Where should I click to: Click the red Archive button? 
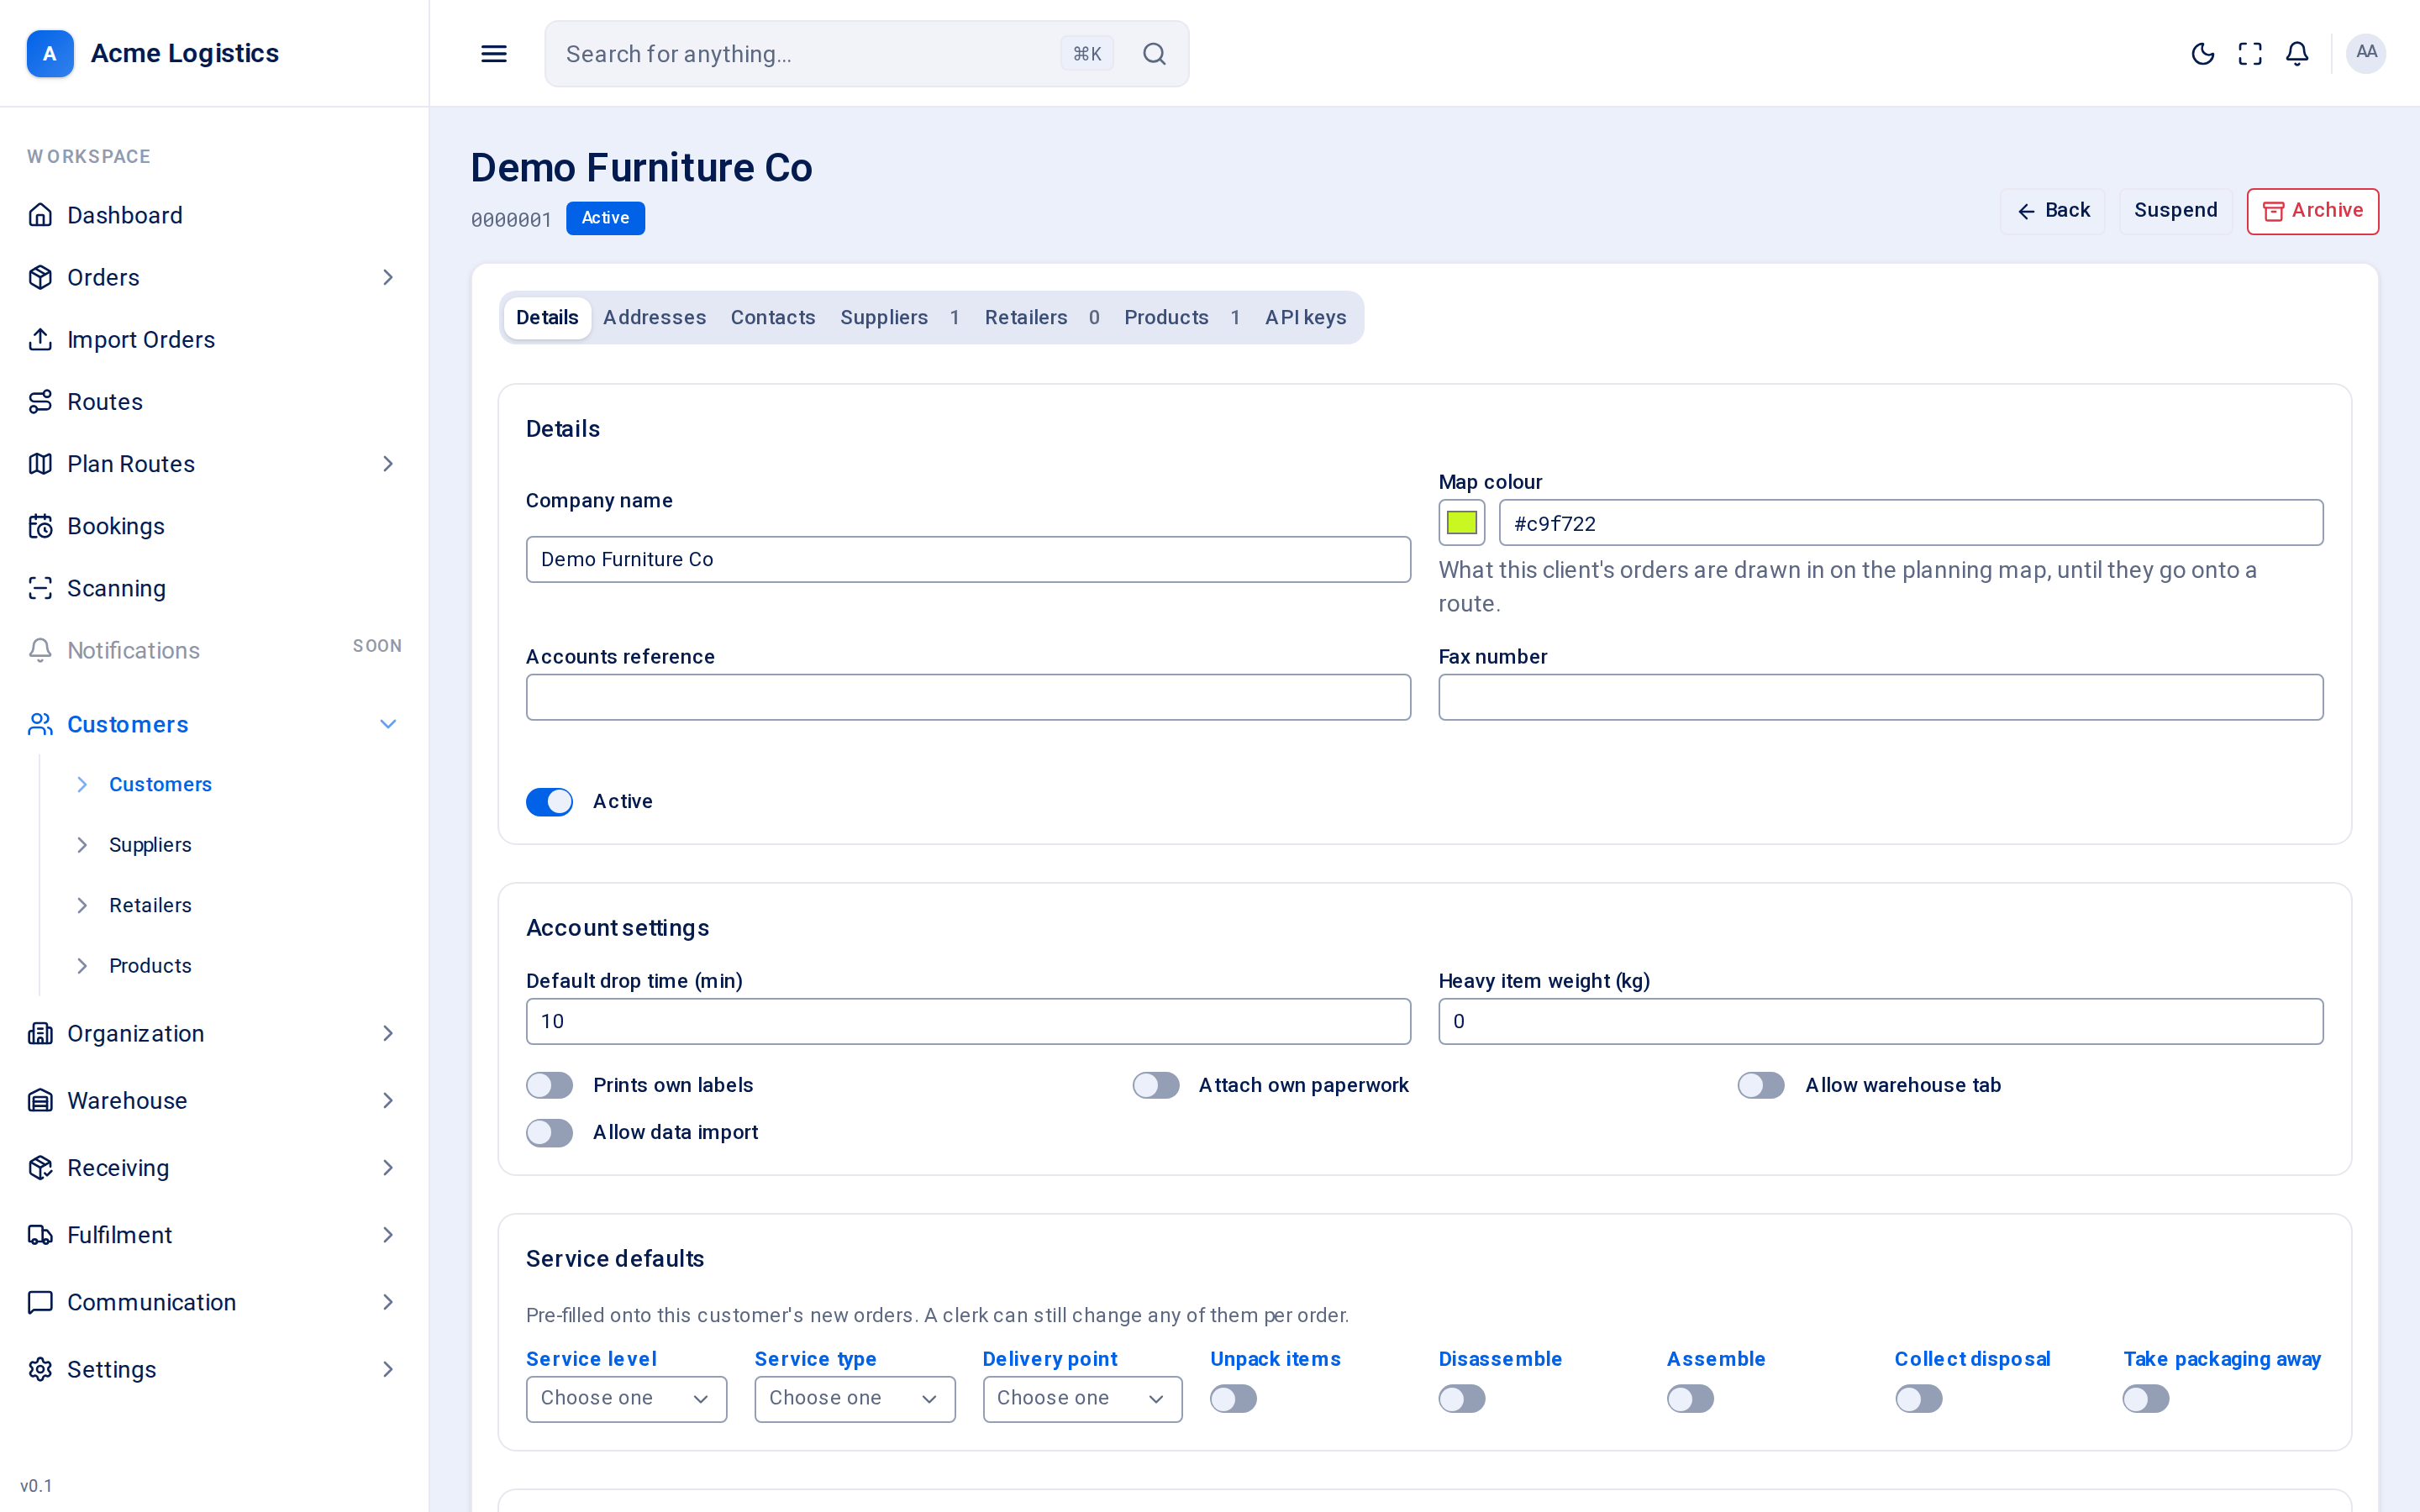(2312, 211)
